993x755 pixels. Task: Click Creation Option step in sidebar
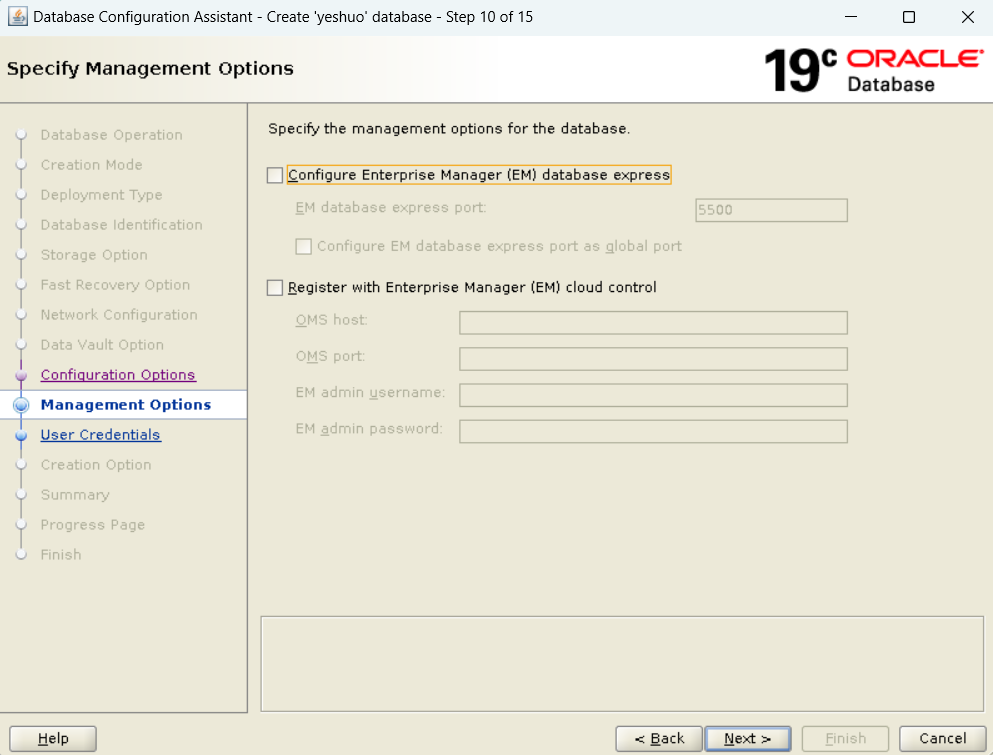click(x=96, y=465)
